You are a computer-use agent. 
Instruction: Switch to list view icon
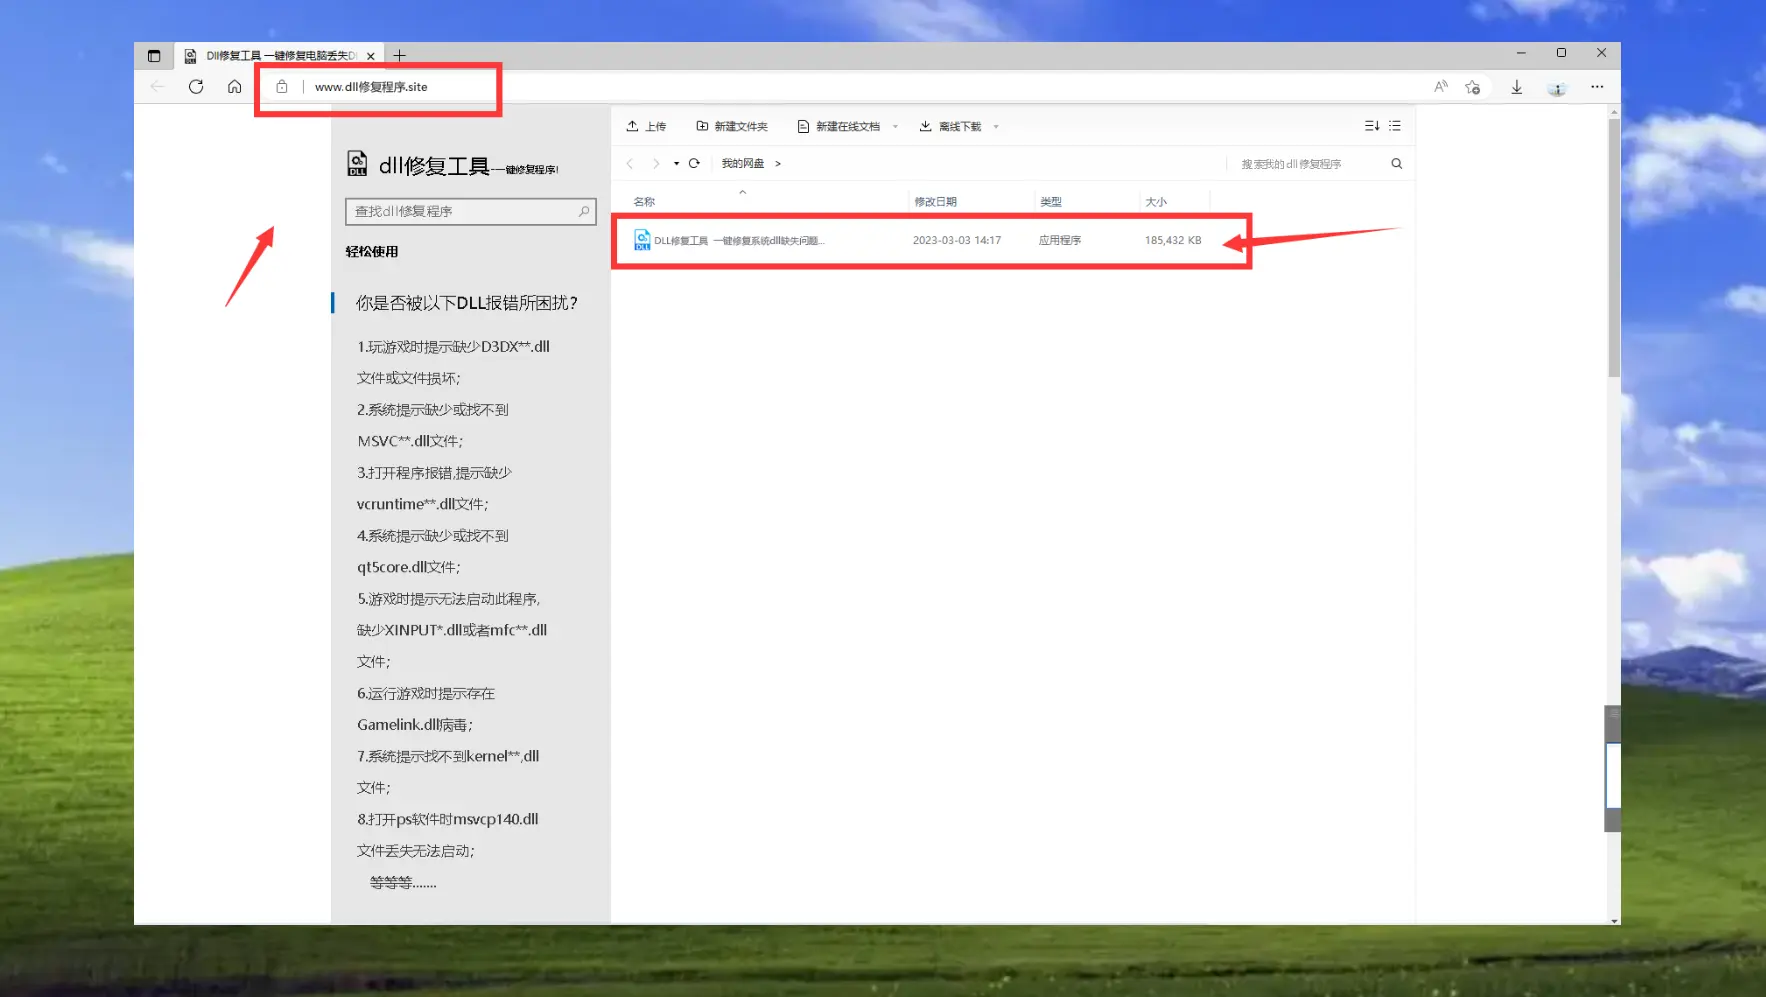[1395, 126]
